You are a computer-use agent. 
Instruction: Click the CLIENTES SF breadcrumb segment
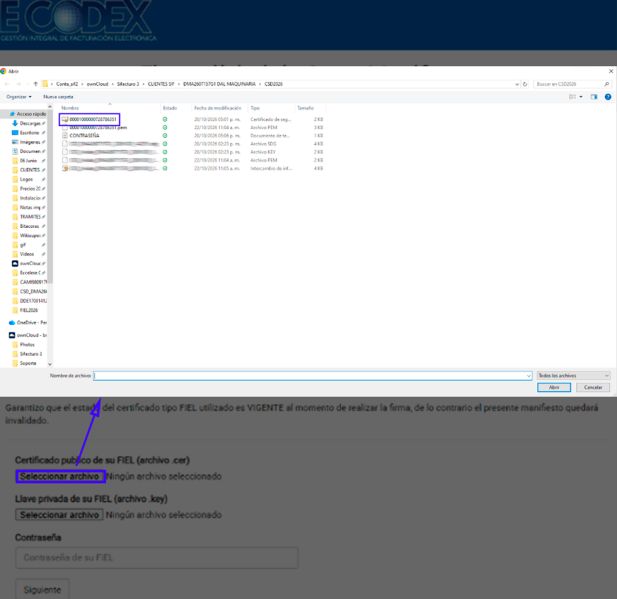(x=161, y=84)
